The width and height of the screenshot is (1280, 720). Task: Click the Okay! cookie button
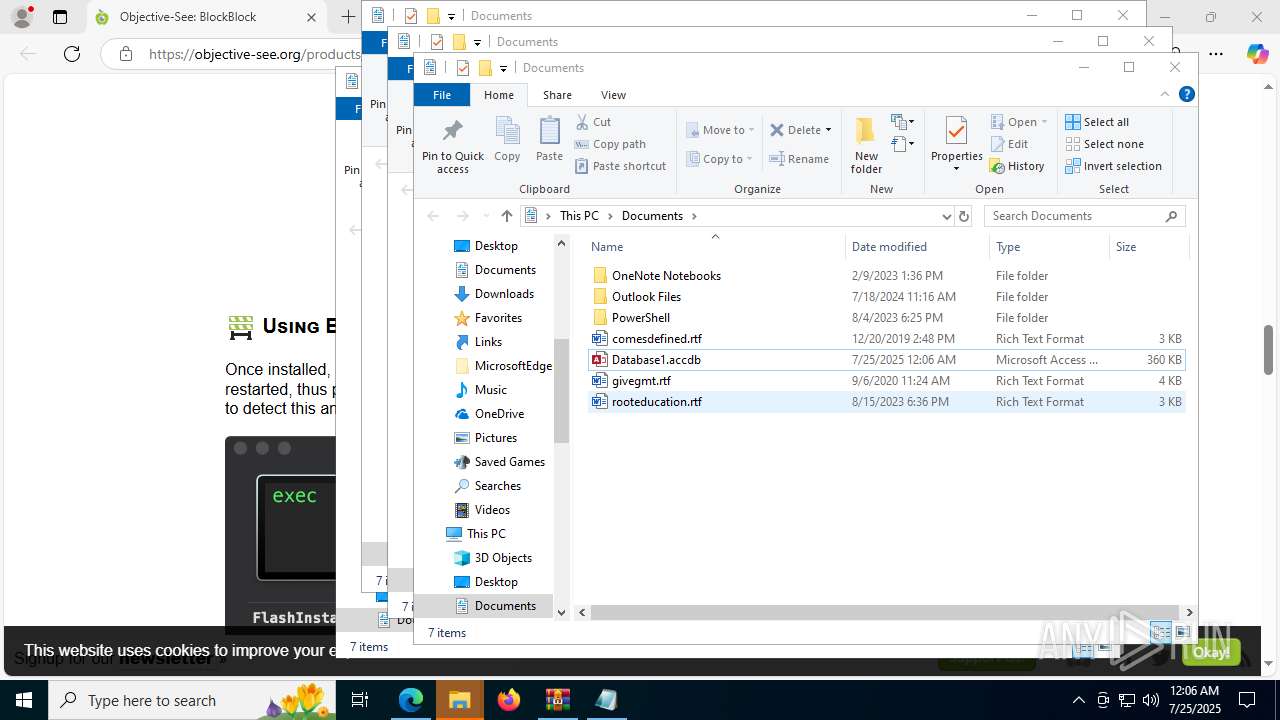[1211, 652]
